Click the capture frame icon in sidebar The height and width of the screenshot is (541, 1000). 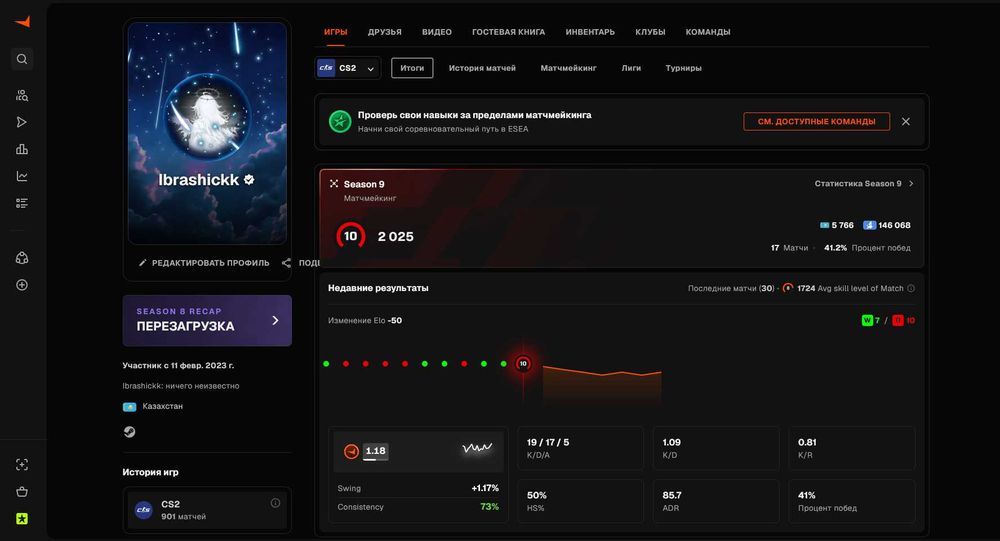click(x=22, y=465)
